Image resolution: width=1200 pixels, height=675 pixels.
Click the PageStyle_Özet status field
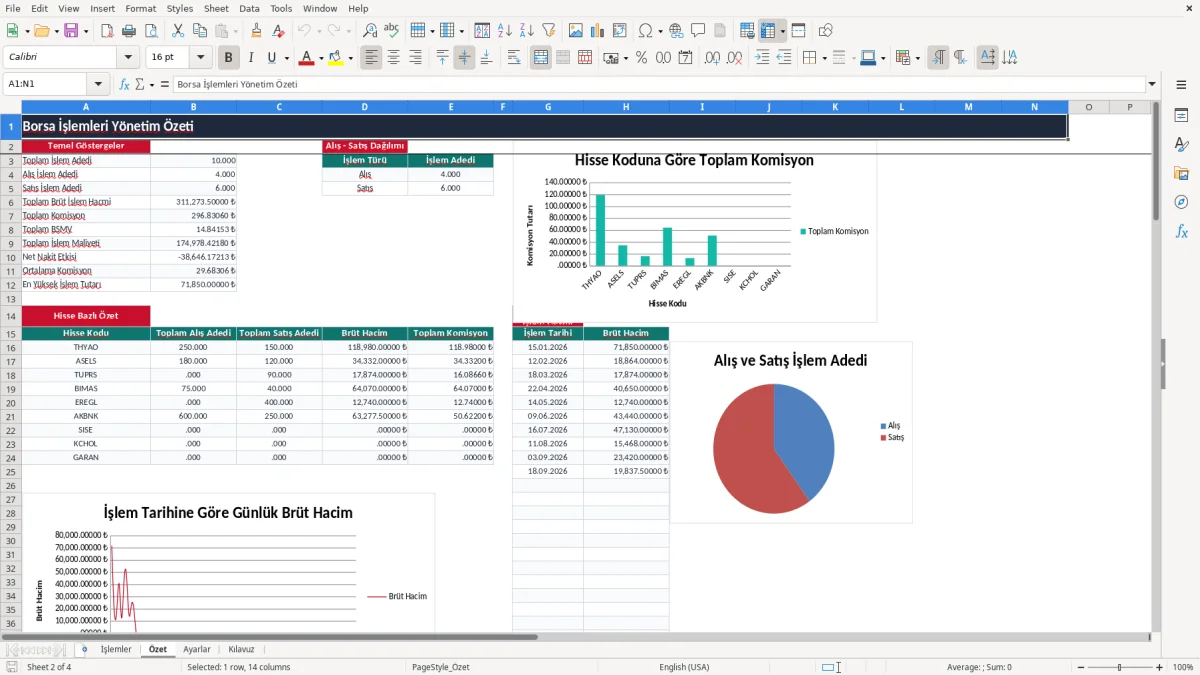pos(440,667)
